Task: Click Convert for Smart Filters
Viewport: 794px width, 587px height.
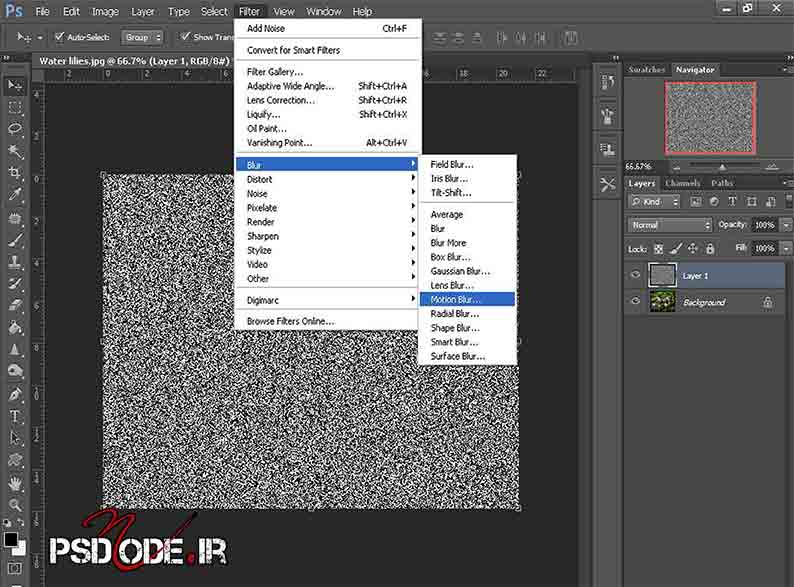Action: click(327, 50)
